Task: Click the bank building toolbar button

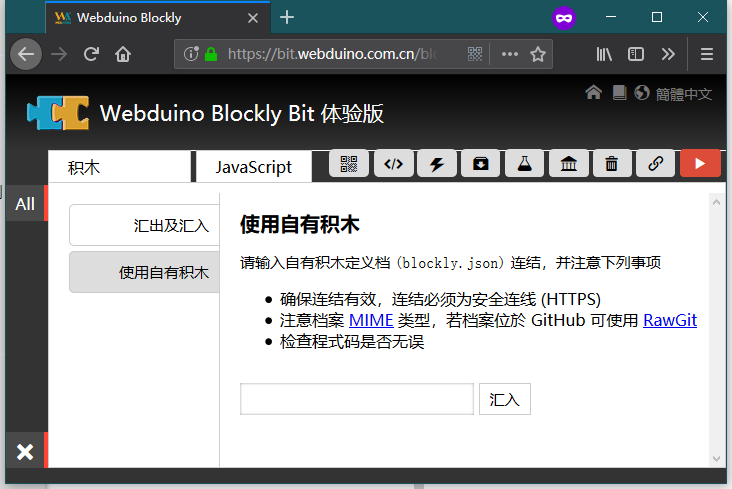Action: [x=568, y=164]
